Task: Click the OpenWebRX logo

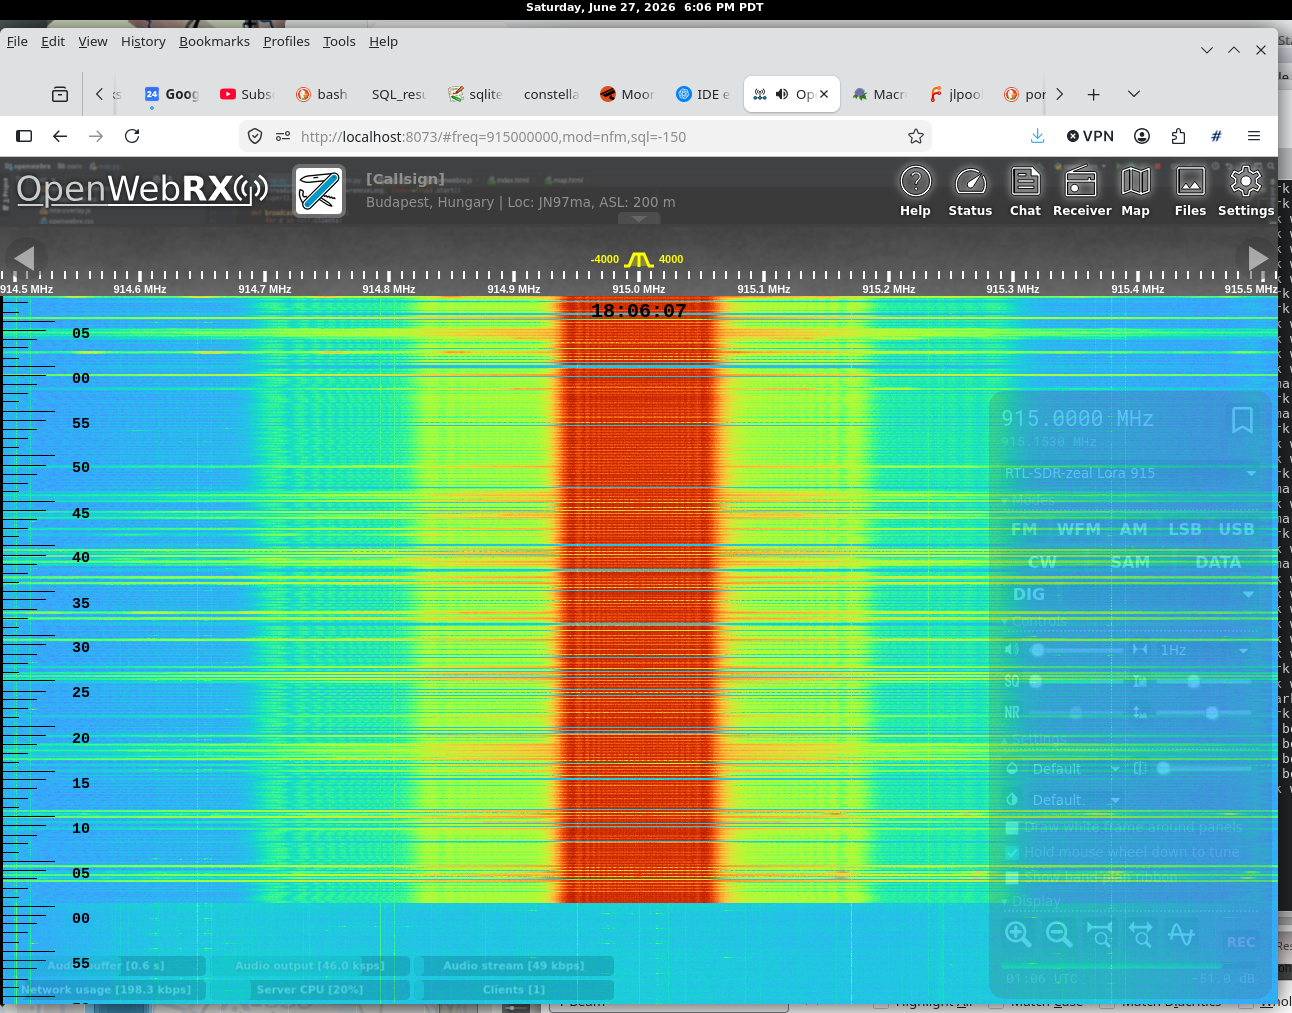Action: pos(142,189)
